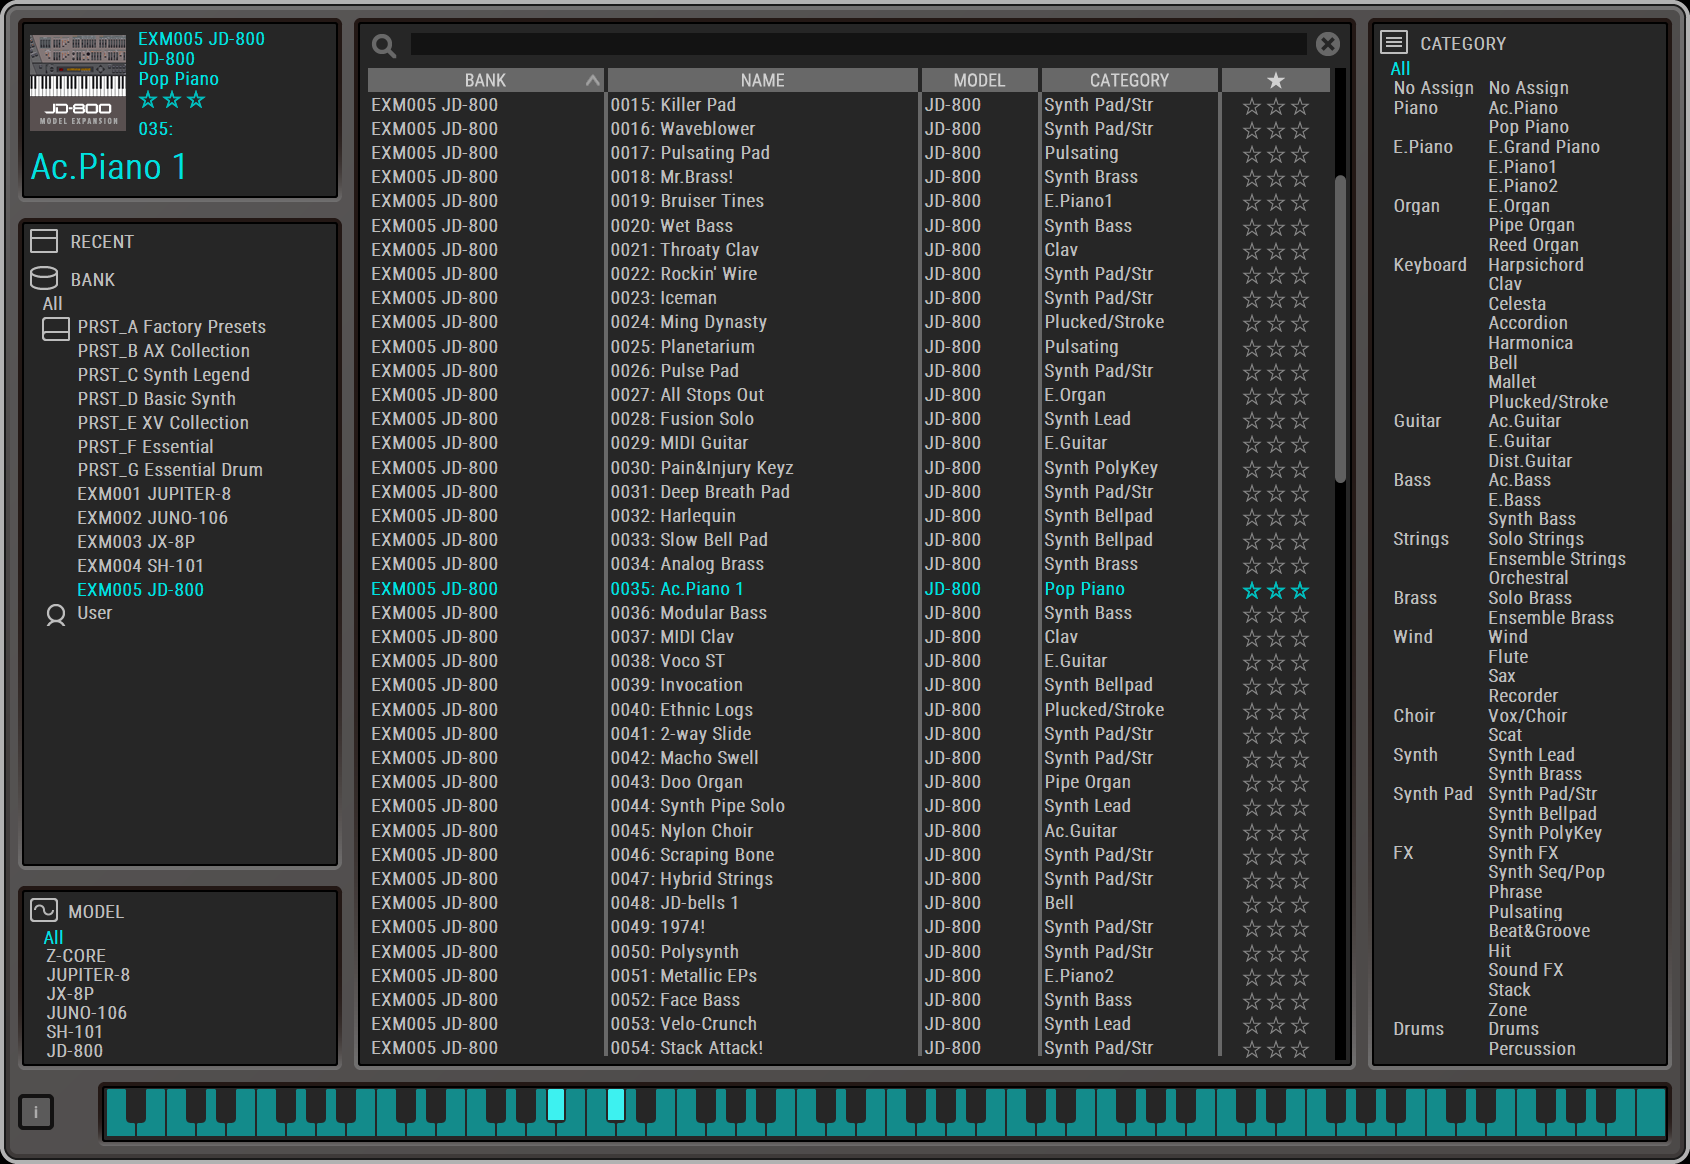1690x1164 pixels.
Task: Open the User bank
Action: [95, 613]
